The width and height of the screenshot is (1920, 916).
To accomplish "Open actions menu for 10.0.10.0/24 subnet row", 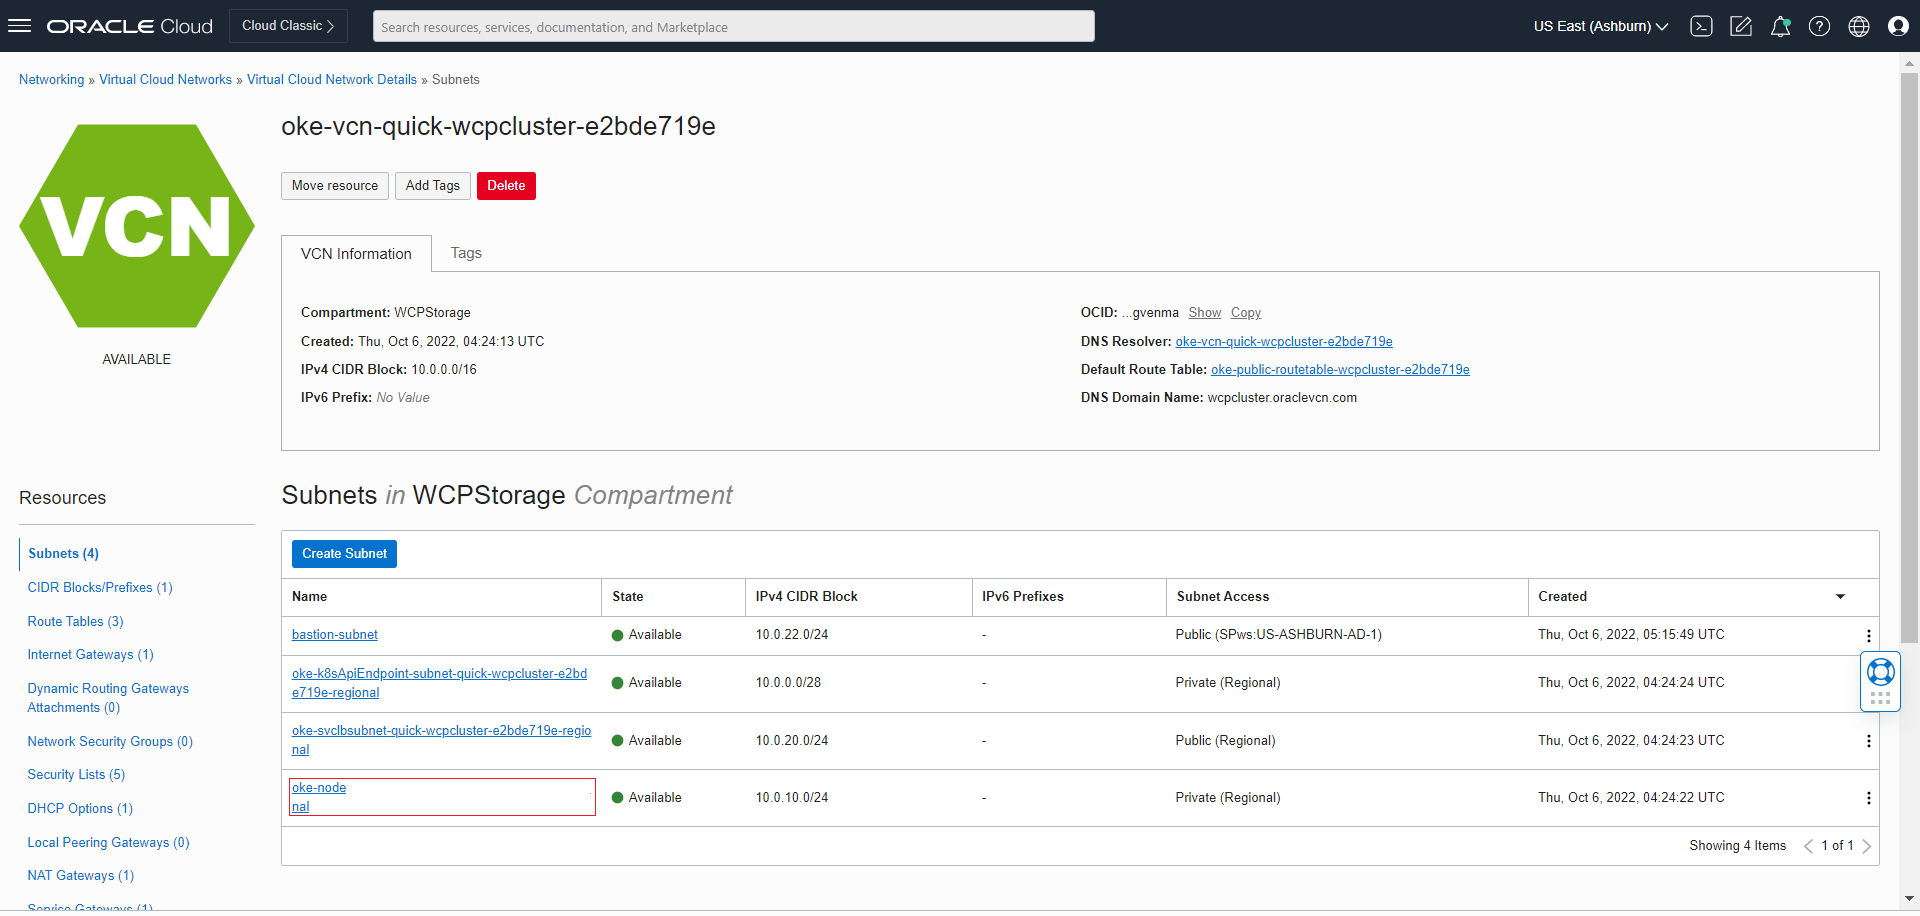I will coord(1868,798).
